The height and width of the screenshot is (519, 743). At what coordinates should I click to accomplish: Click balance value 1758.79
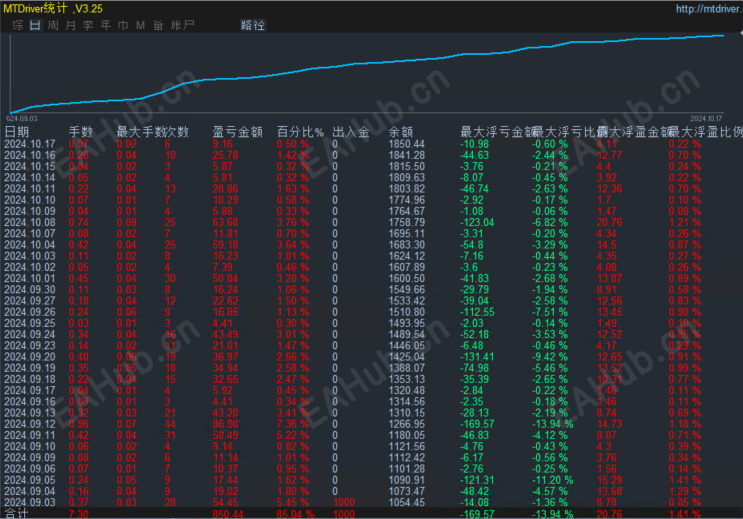point(407,222)
